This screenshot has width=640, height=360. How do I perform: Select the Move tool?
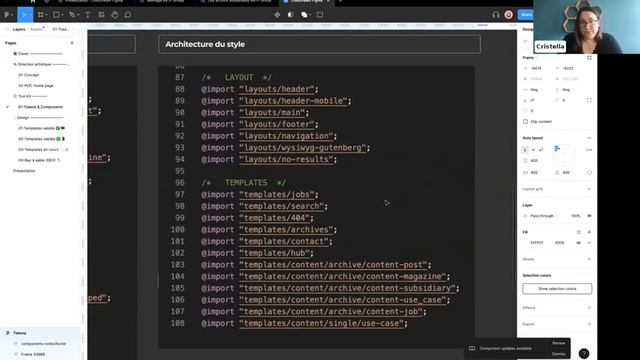(24, 15)
